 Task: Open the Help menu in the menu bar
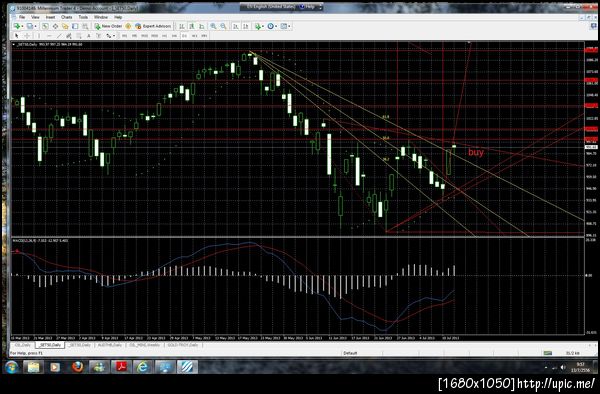click(x=118, y=17)
